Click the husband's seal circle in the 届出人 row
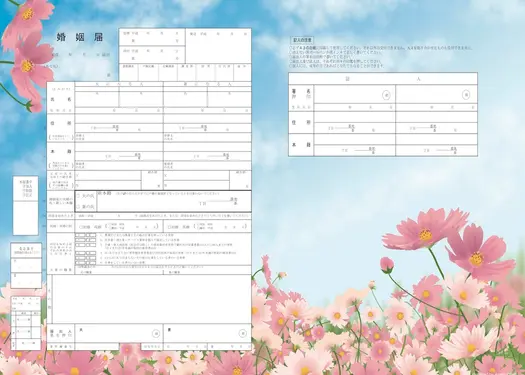The height and width of the screenshot is (375, 525). click(x=156, y=333)
